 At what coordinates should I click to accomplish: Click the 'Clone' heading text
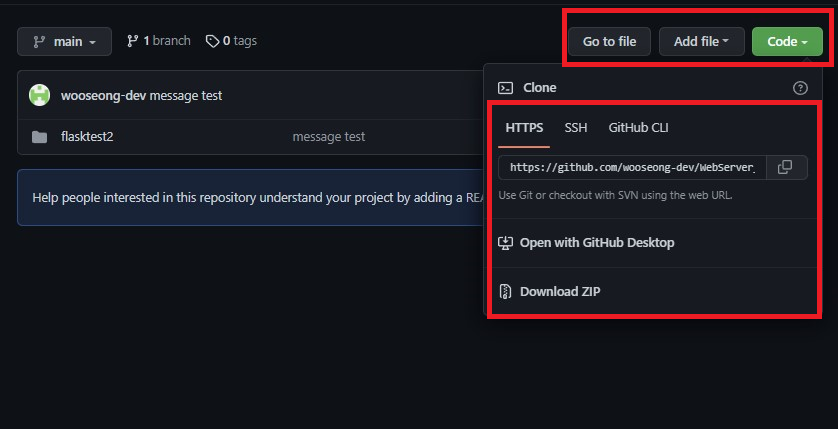point(540,88)
